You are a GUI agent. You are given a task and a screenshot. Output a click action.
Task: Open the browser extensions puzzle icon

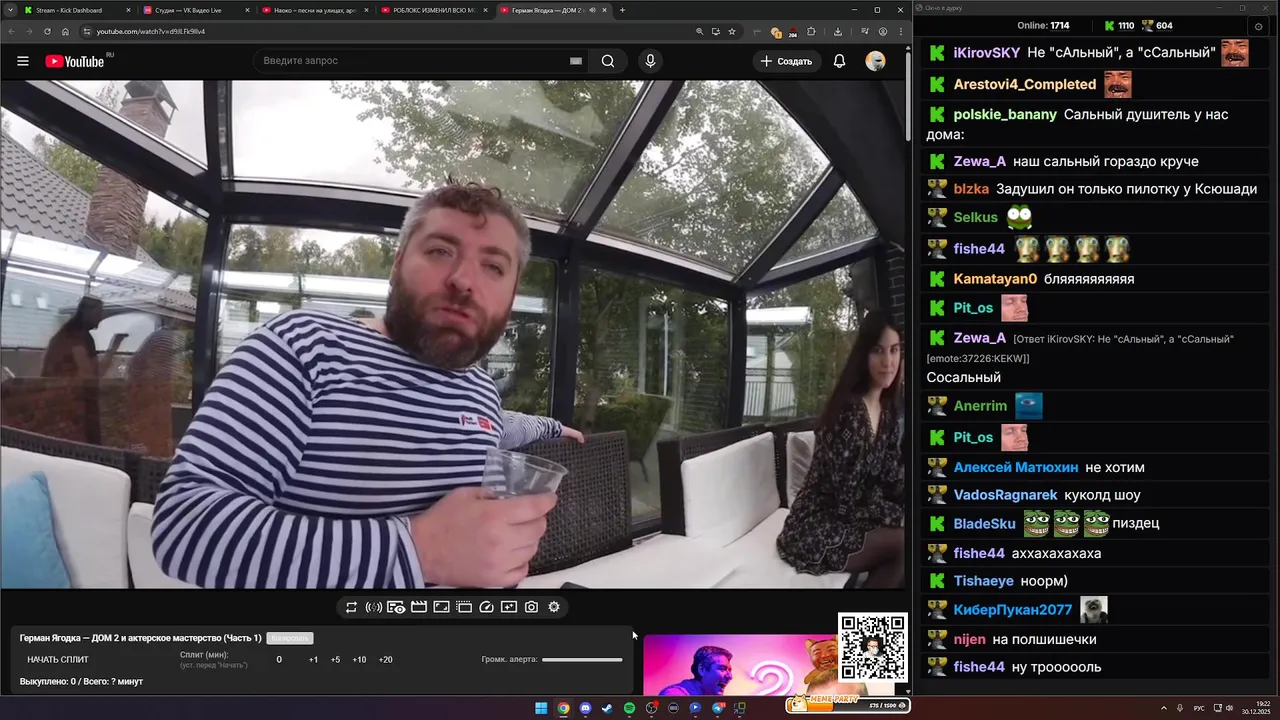click(x=811, y=31)
